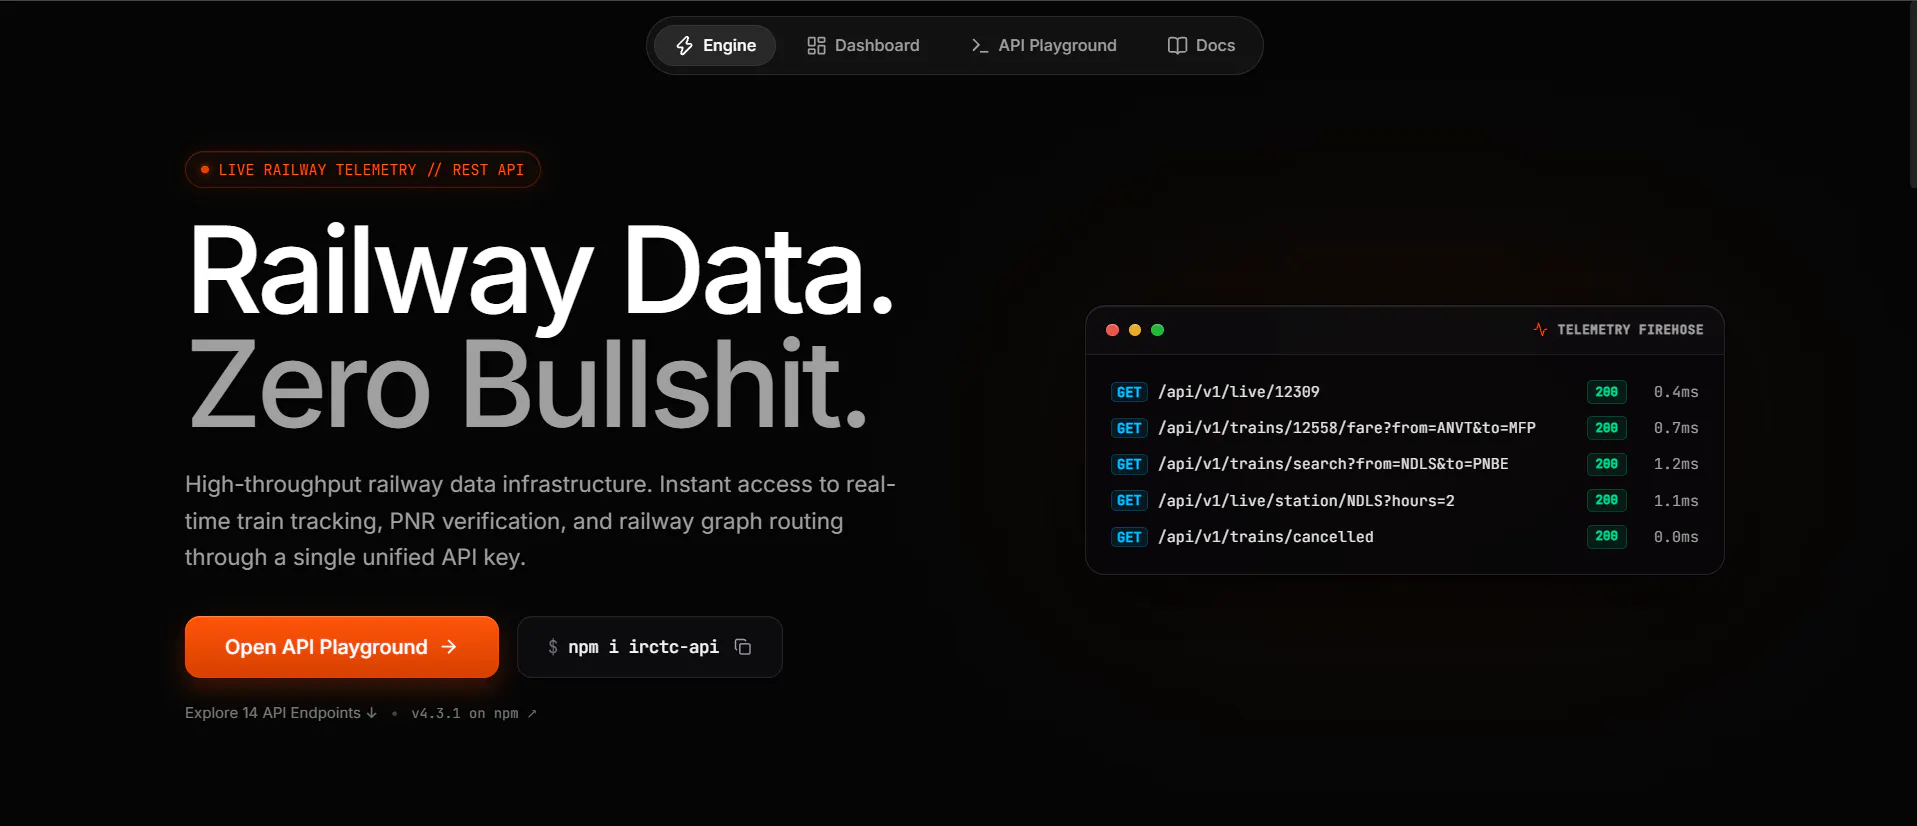Open the v4.3.1 on npm link
Screen dimensions: 1917x826
(x=474, y=713)
